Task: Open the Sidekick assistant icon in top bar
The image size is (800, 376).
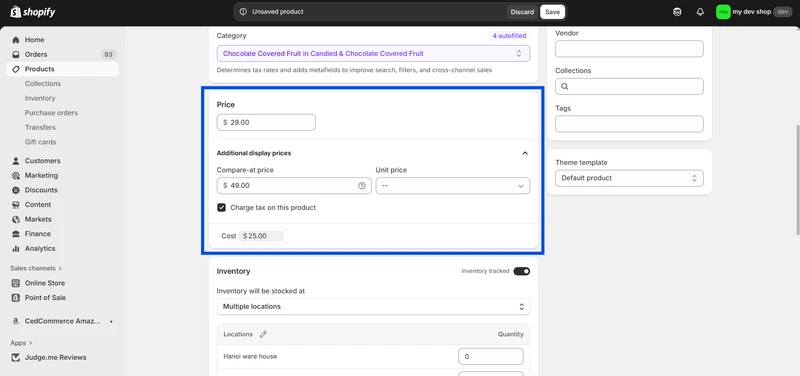Action: pos(677,12)
